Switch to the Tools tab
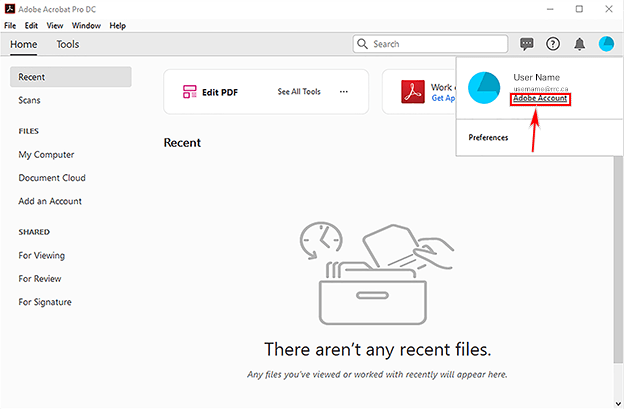624x409 pixels. click(x=68, y=44)
